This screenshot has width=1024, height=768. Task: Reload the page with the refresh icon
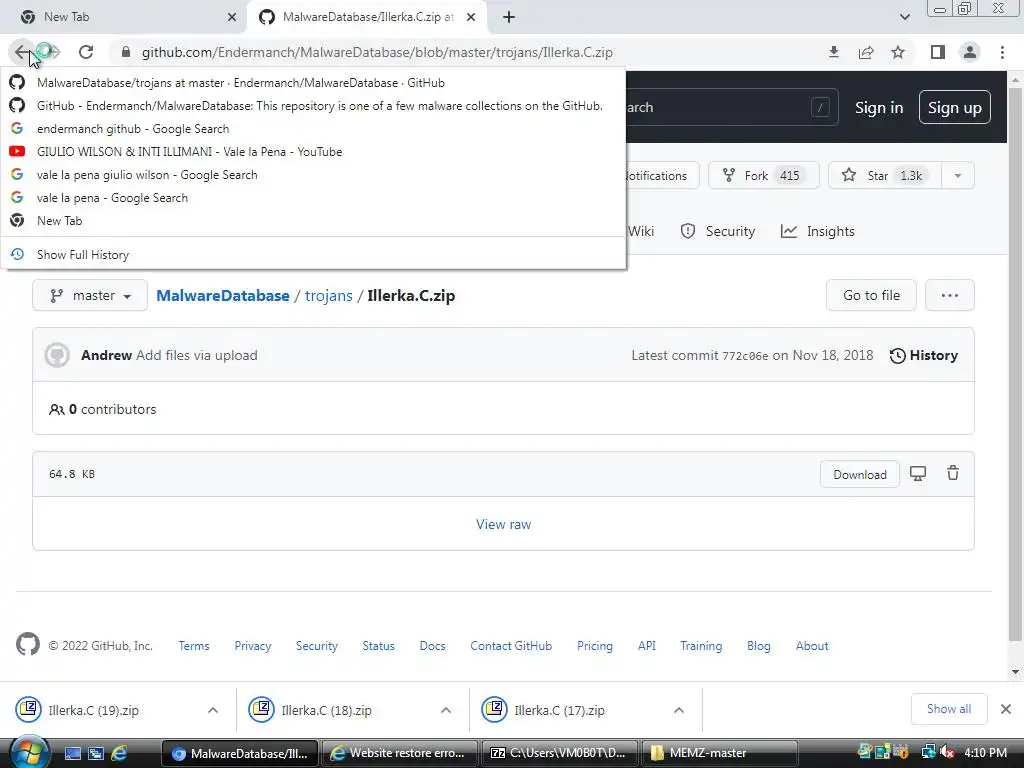pos(86,52)
